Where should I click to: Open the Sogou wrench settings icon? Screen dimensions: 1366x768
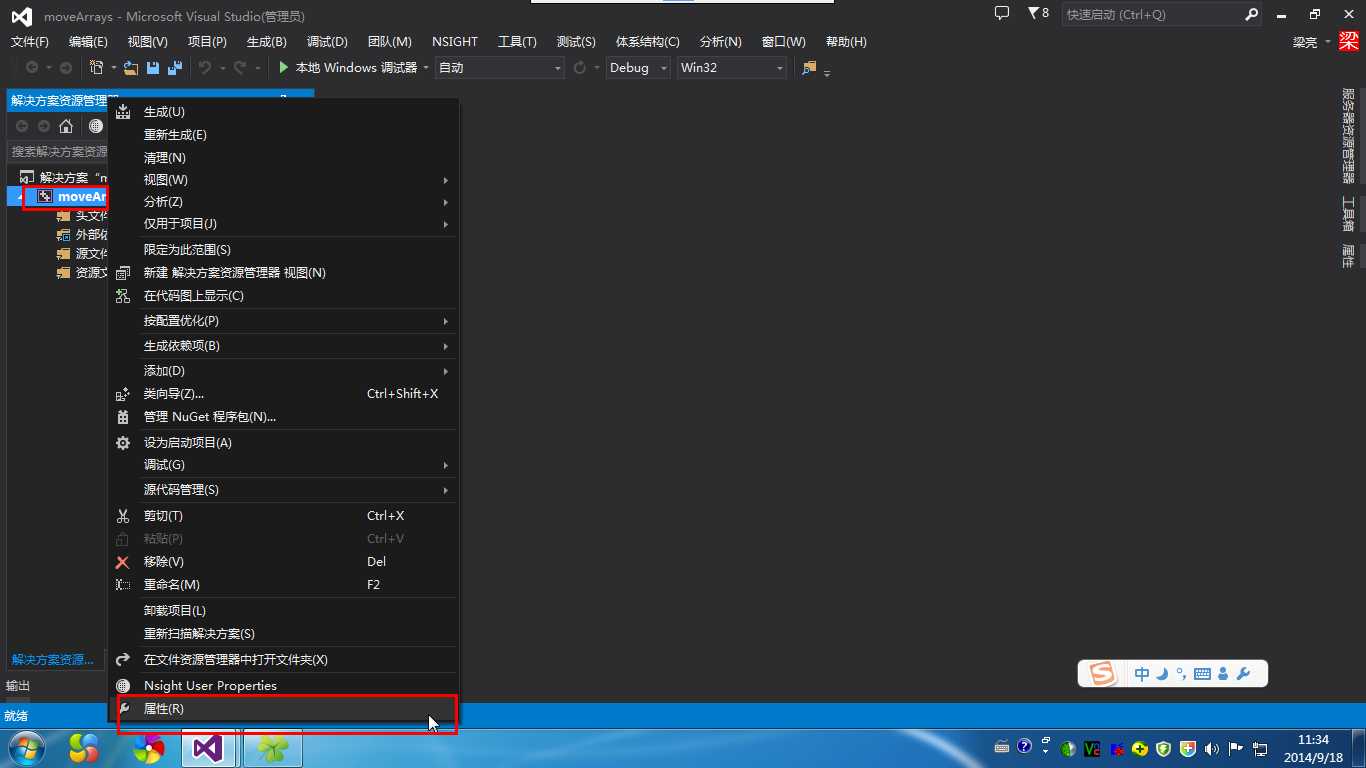click(x=1243, y=674)
